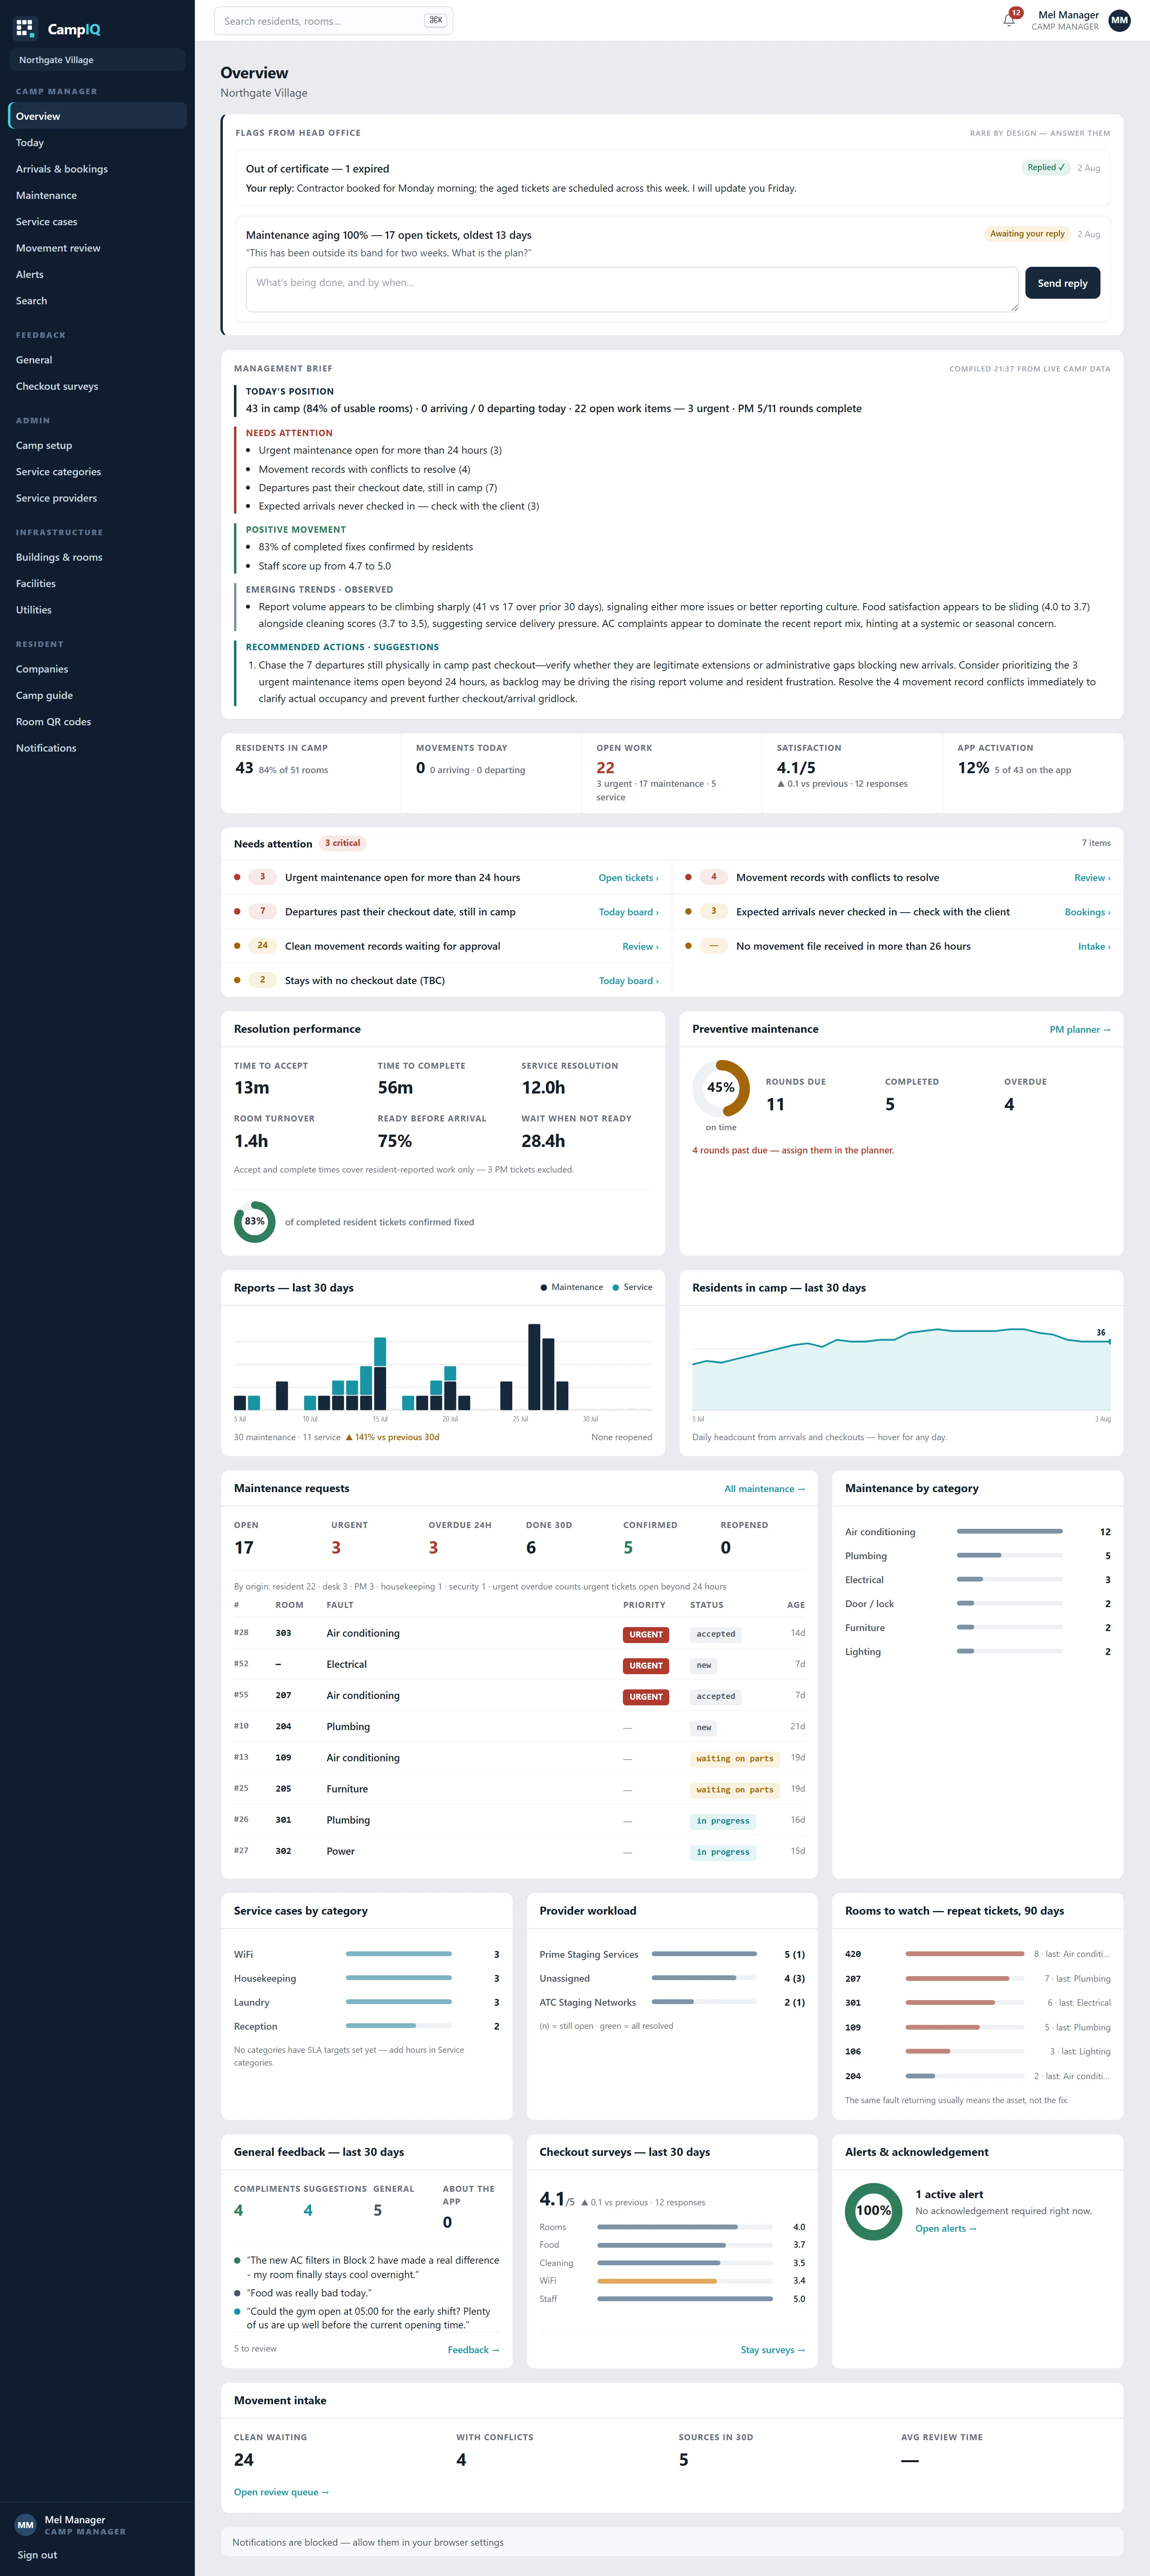Click the reply text area for head office
This screenshot has width=1150, height=2576.
[x=632, y=289]
